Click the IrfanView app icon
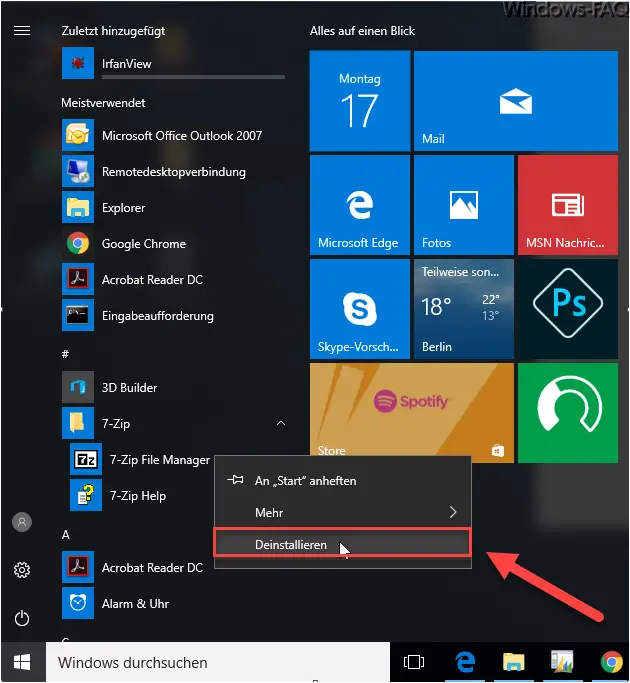630x683 pixels. (78, 64)
